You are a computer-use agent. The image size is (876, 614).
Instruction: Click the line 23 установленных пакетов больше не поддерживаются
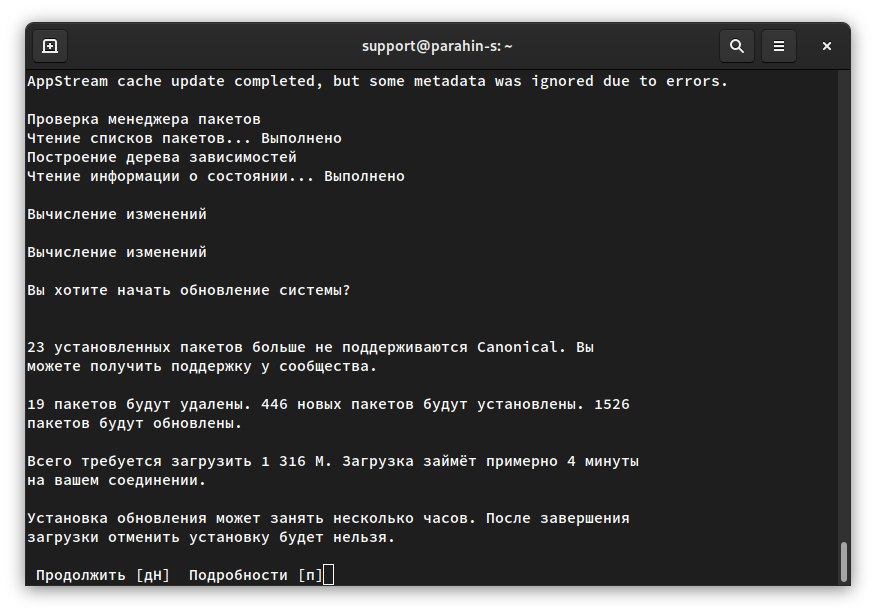[310, 347]
